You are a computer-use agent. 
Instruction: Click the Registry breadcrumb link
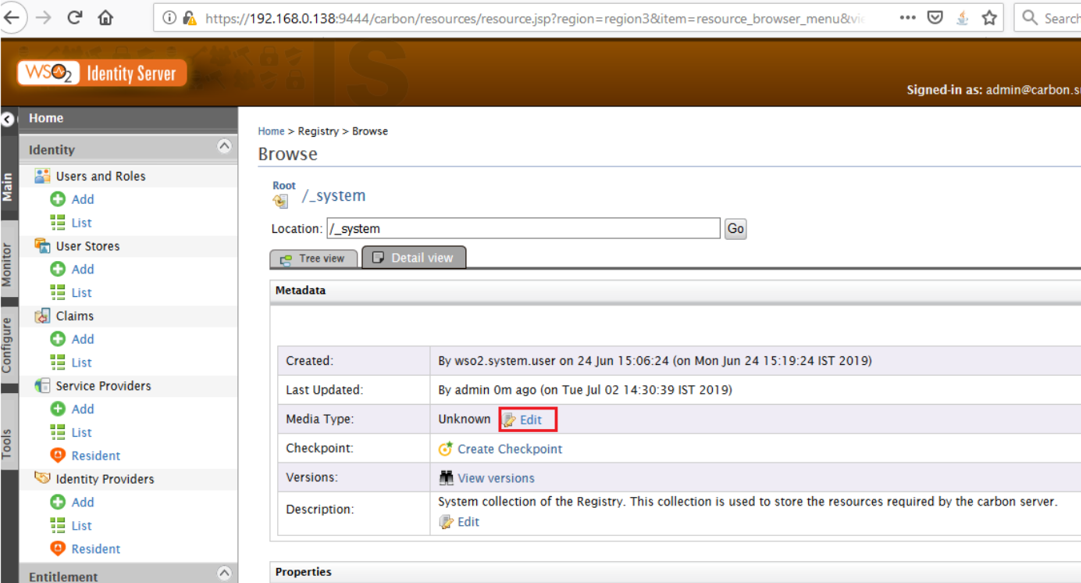(318, 131)
